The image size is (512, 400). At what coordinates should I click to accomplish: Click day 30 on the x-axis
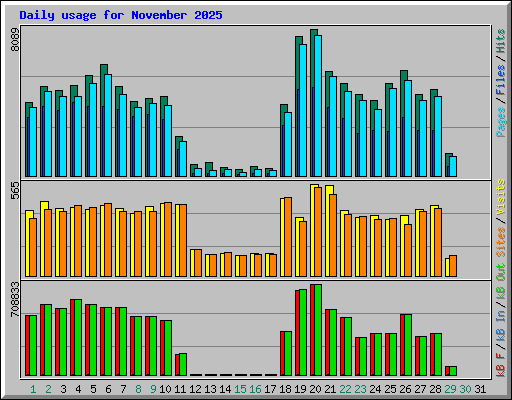coord(465,389)
